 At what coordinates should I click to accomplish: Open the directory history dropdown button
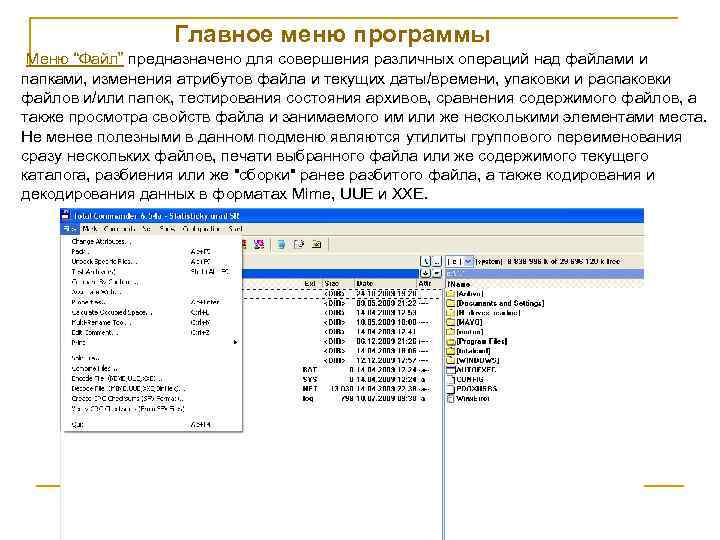(437, 274)
